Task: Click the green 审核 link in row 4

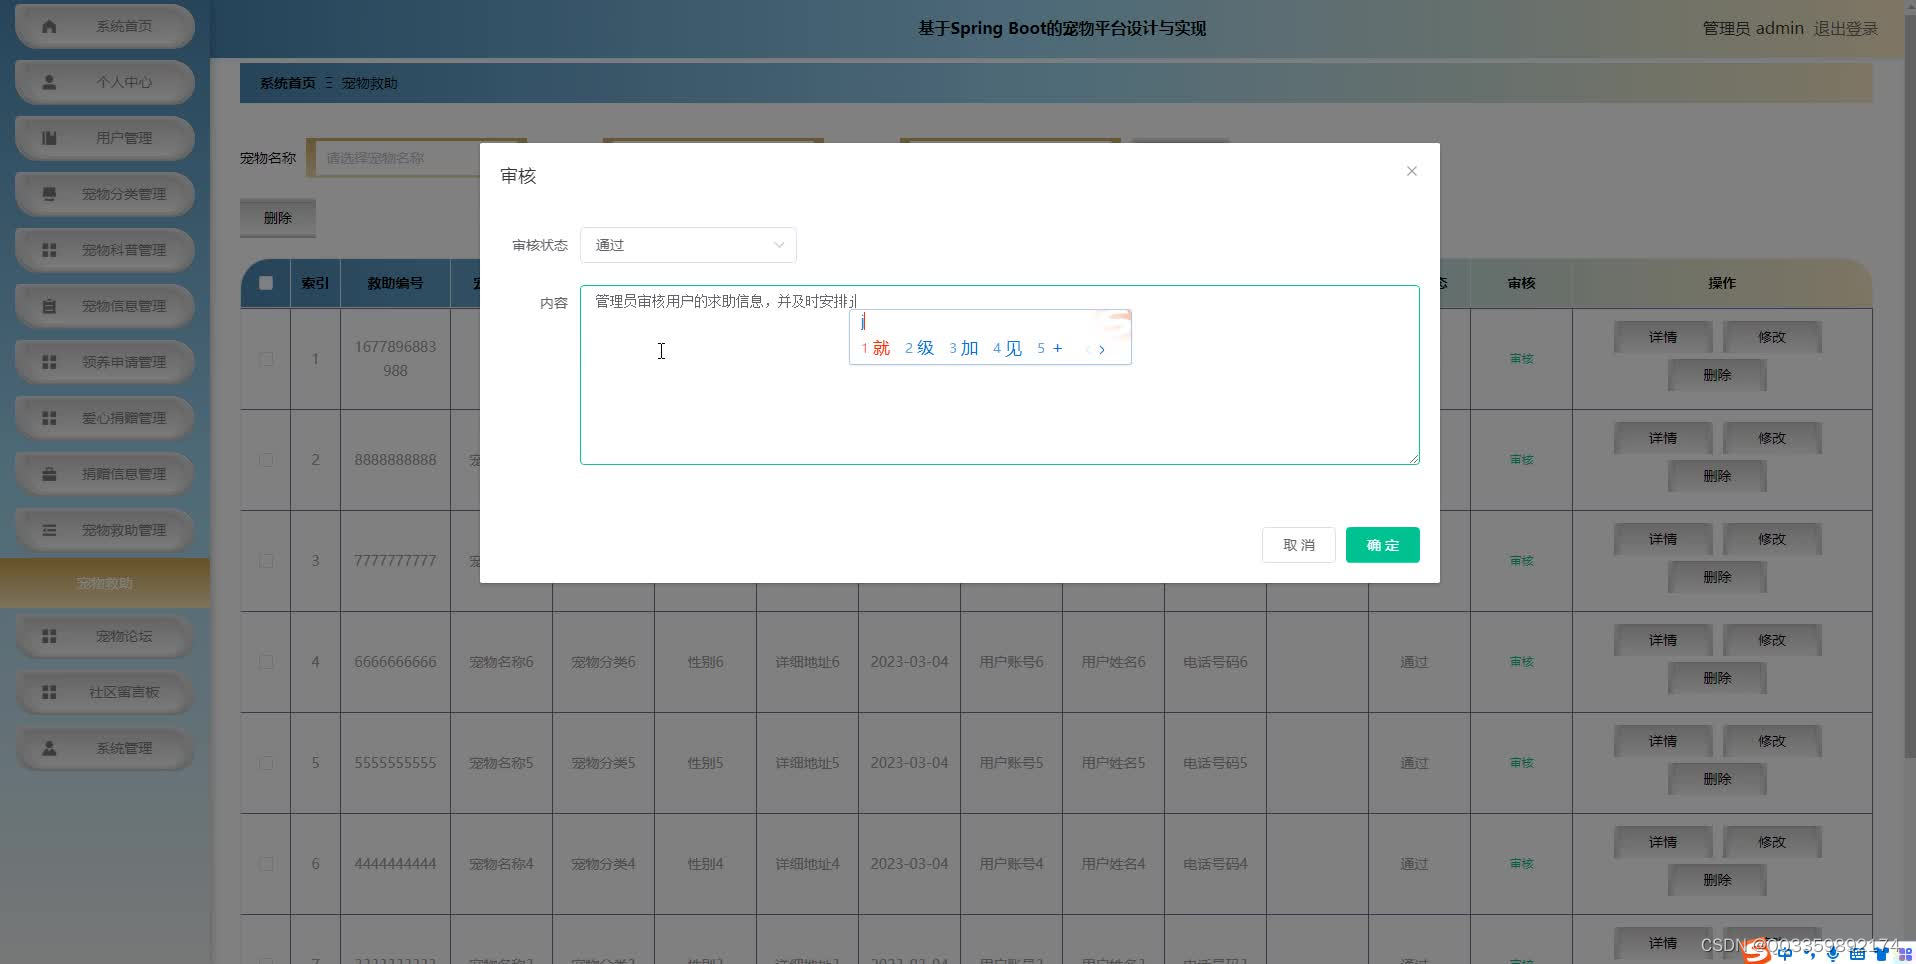Action: [x=1521, y=662]
